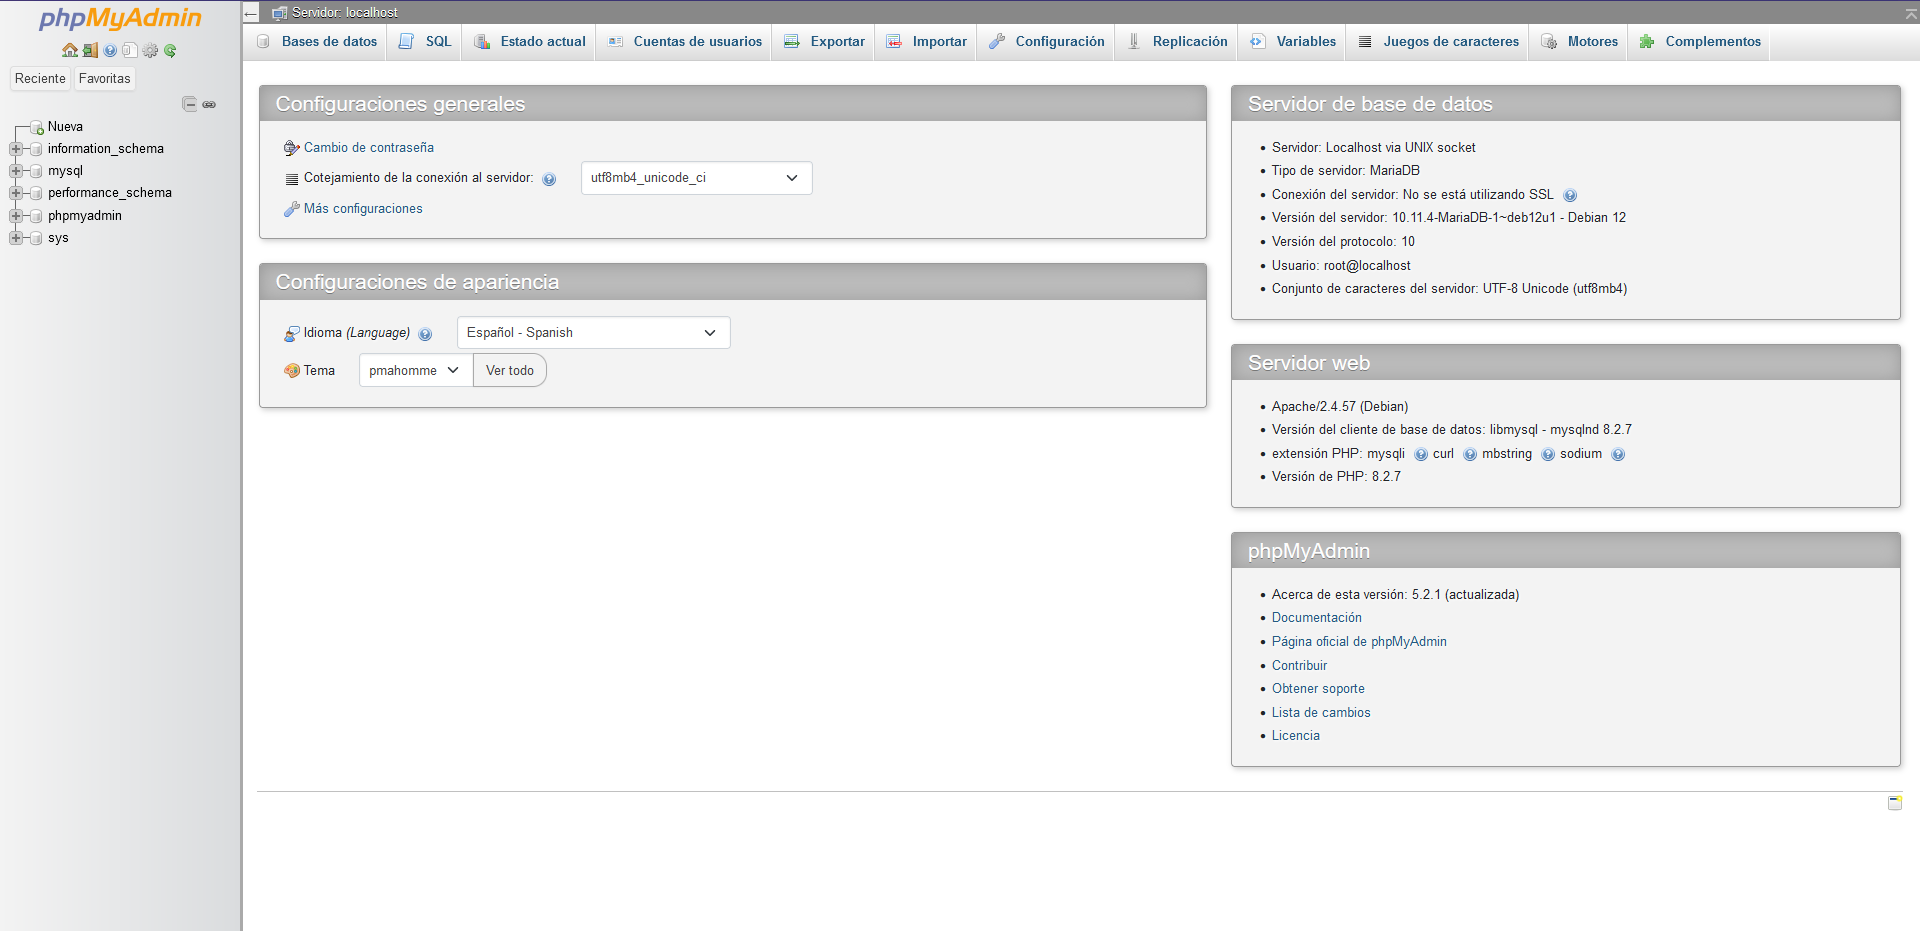Click the phpMyAdmin logo
This screenshot has height=931, width=1920.
(x=120, y=18)
